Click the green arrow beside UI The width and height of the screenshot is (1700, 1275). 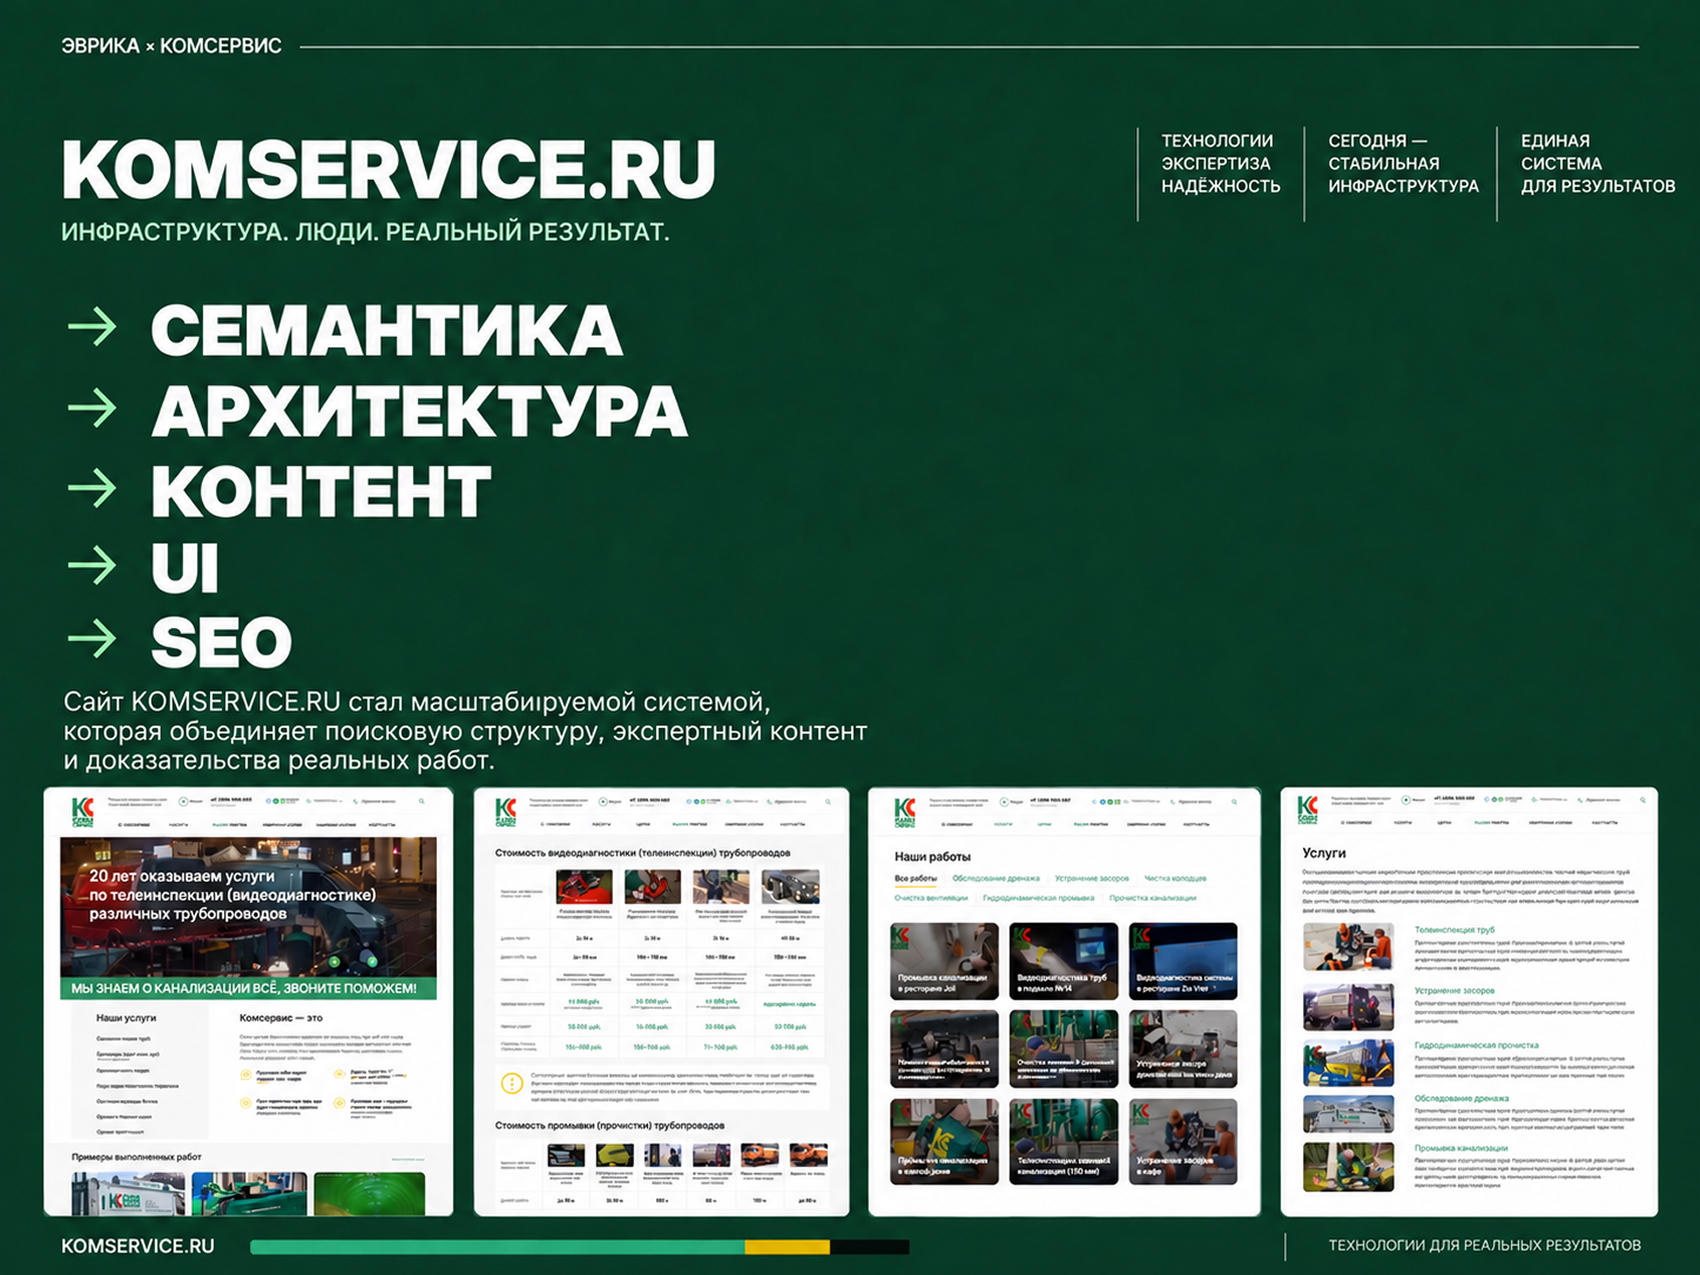[x=92, y=565]
